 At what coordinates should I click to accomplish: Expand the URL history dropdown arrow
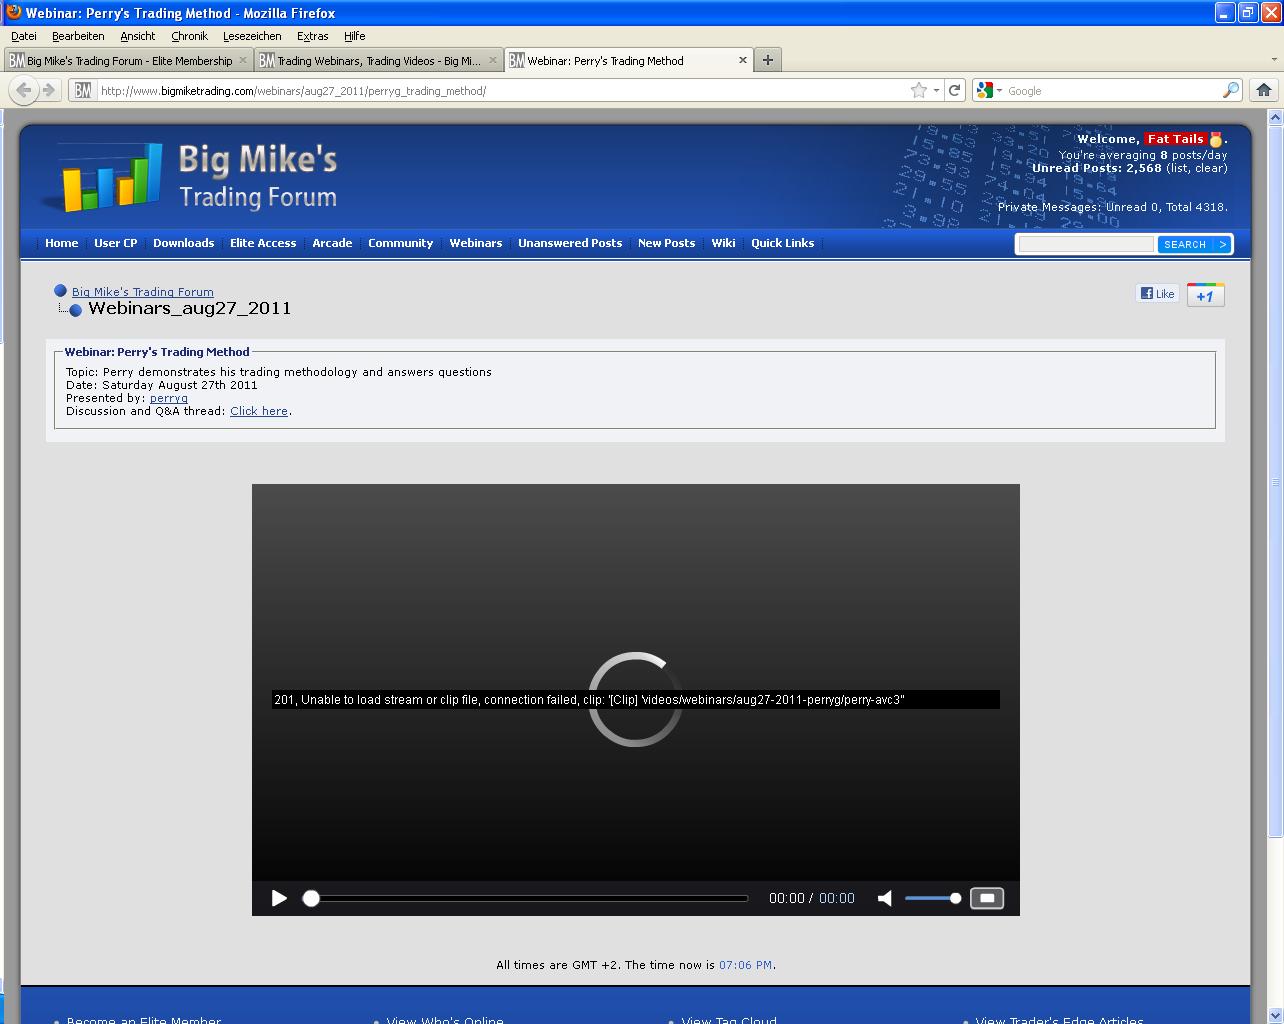click(936, 90)
